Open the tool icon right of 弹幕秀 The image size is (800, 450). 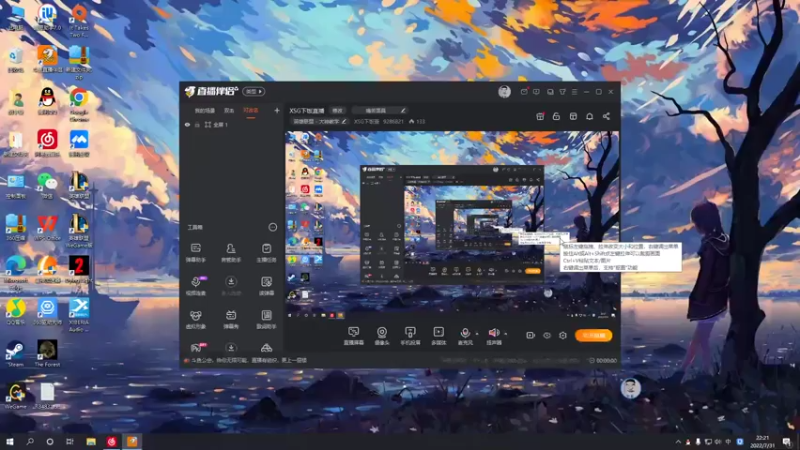266,319
